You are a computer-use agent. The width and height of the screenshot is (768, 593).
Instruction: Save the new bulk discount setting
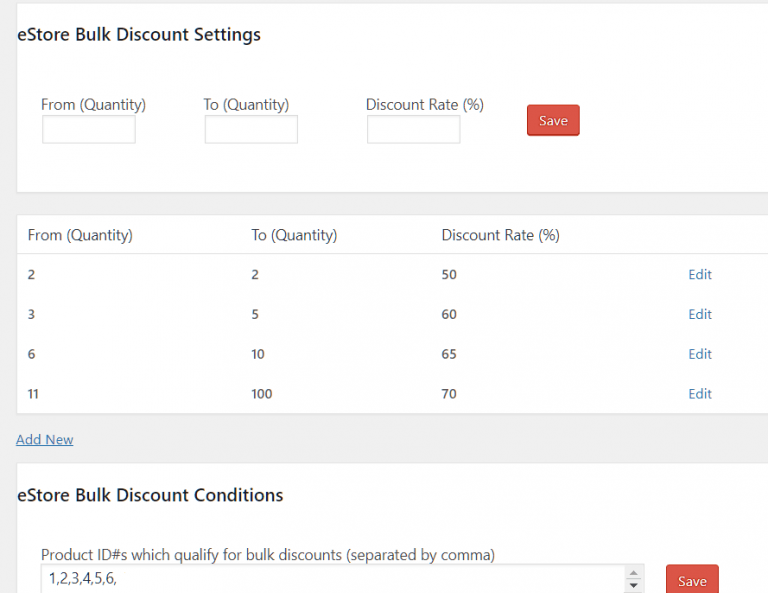[553, 120]
